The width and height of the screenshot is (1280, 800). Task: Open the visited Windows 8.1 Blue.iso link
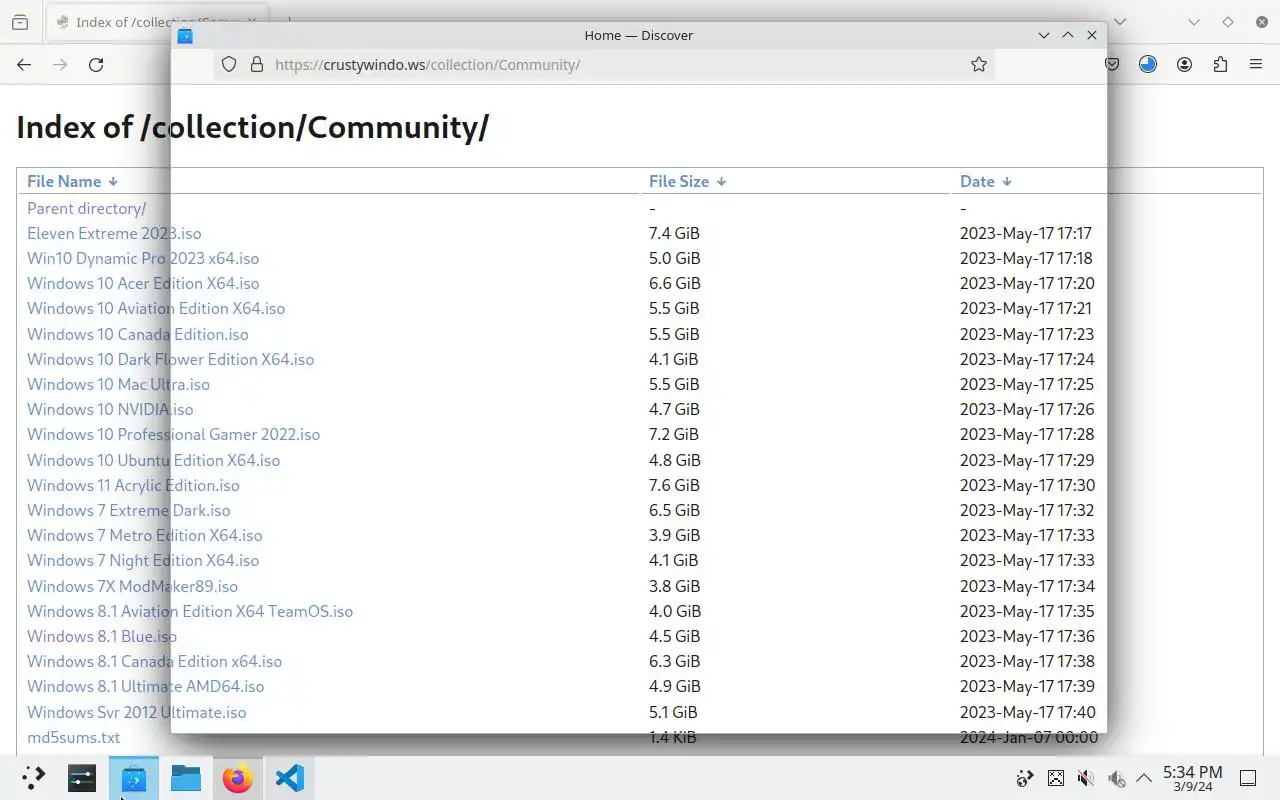[x=102, y=636]
